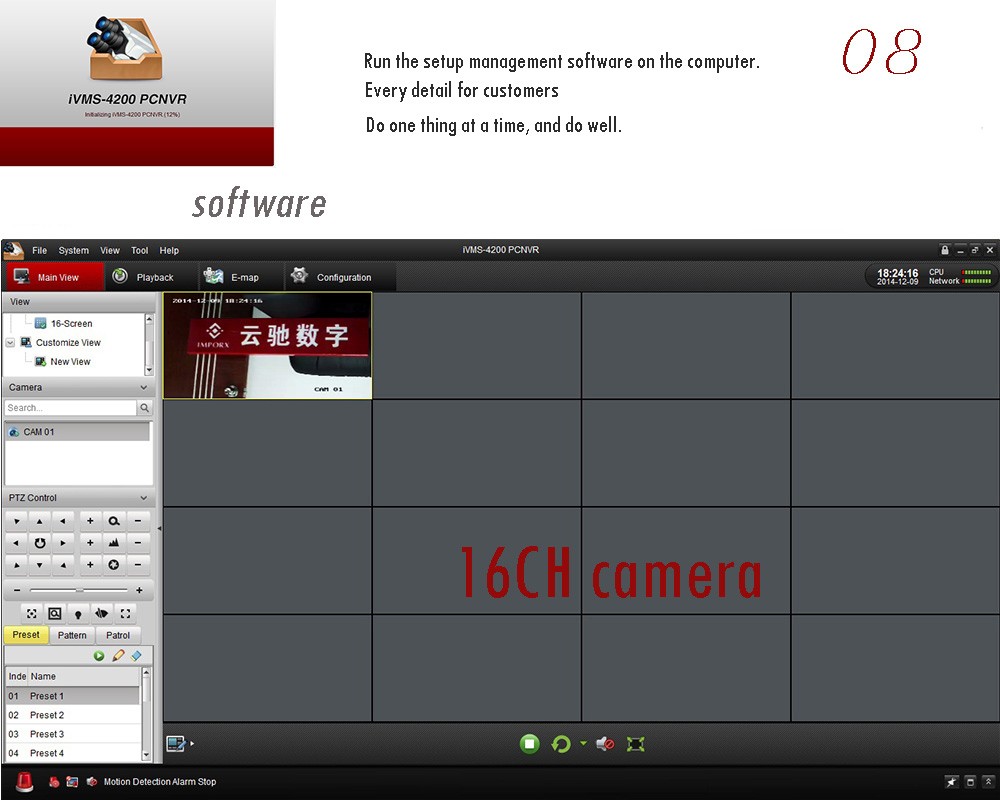1000x800 pixels.
Task: Click the eraser delete preset icon
Action: 136,656
